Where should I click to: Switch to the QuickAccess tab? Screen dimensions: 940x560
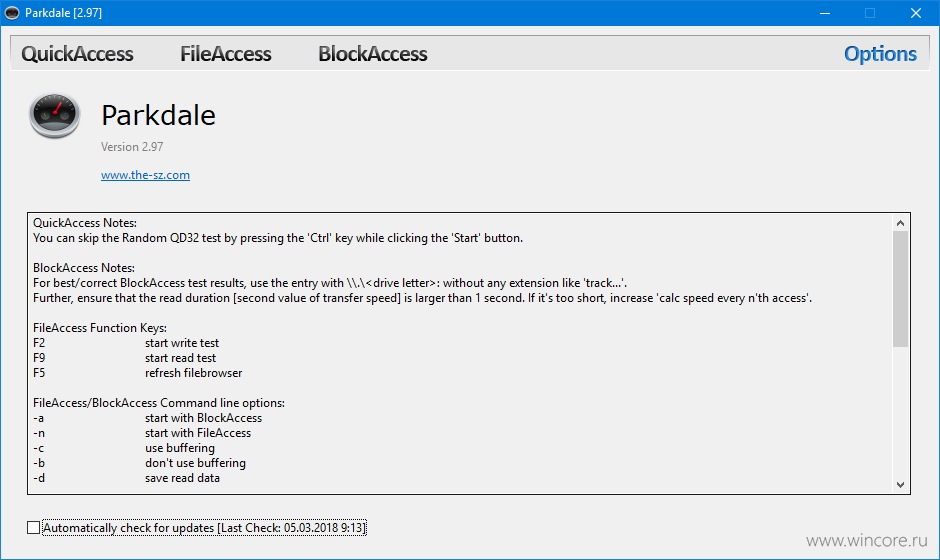point(77,54)
